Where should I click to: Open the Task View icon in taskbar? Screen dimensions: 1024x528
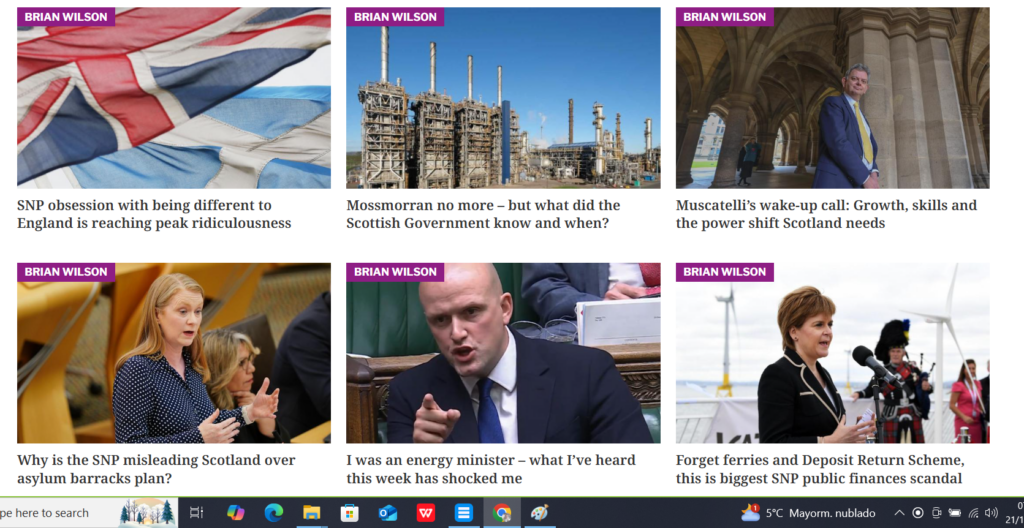pos(196,513)
